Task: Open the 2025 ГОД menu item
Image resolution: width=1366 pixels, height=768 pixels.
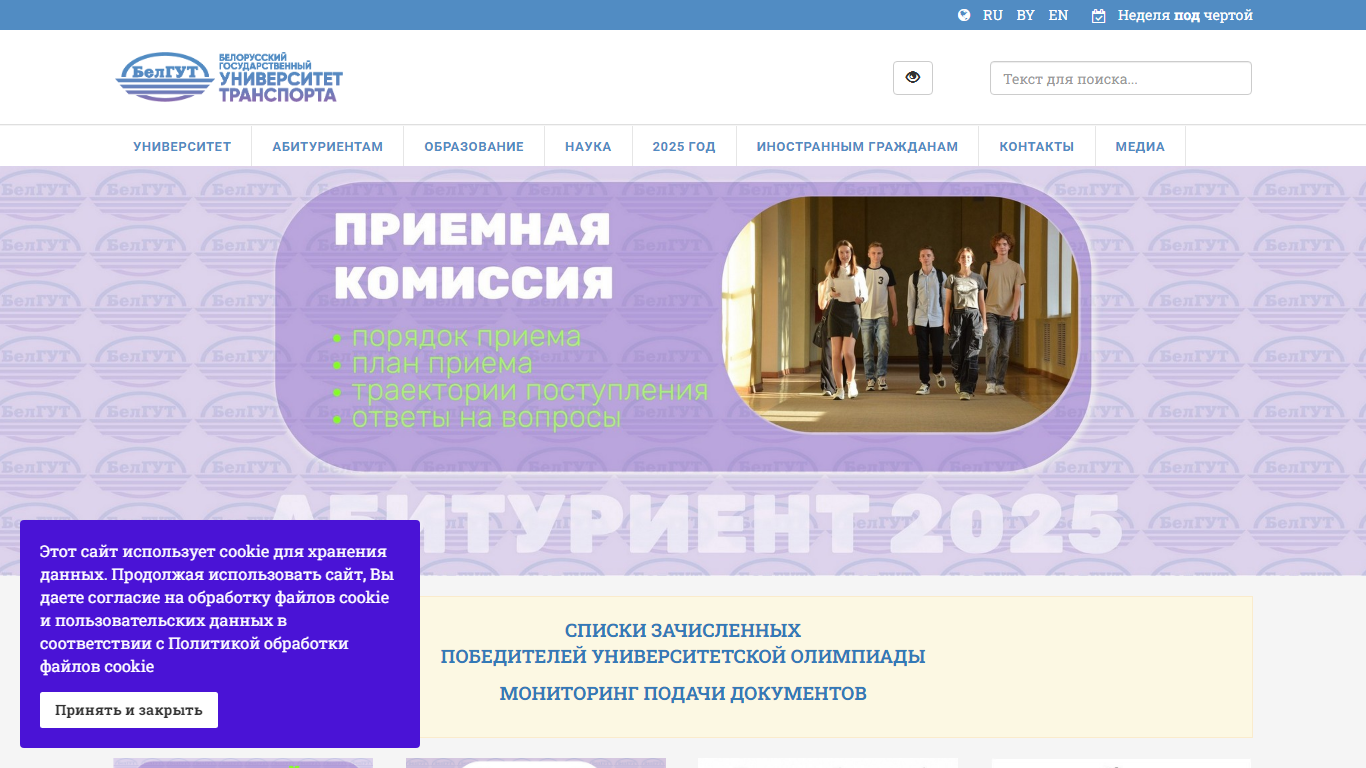Action: pos(684,146)
